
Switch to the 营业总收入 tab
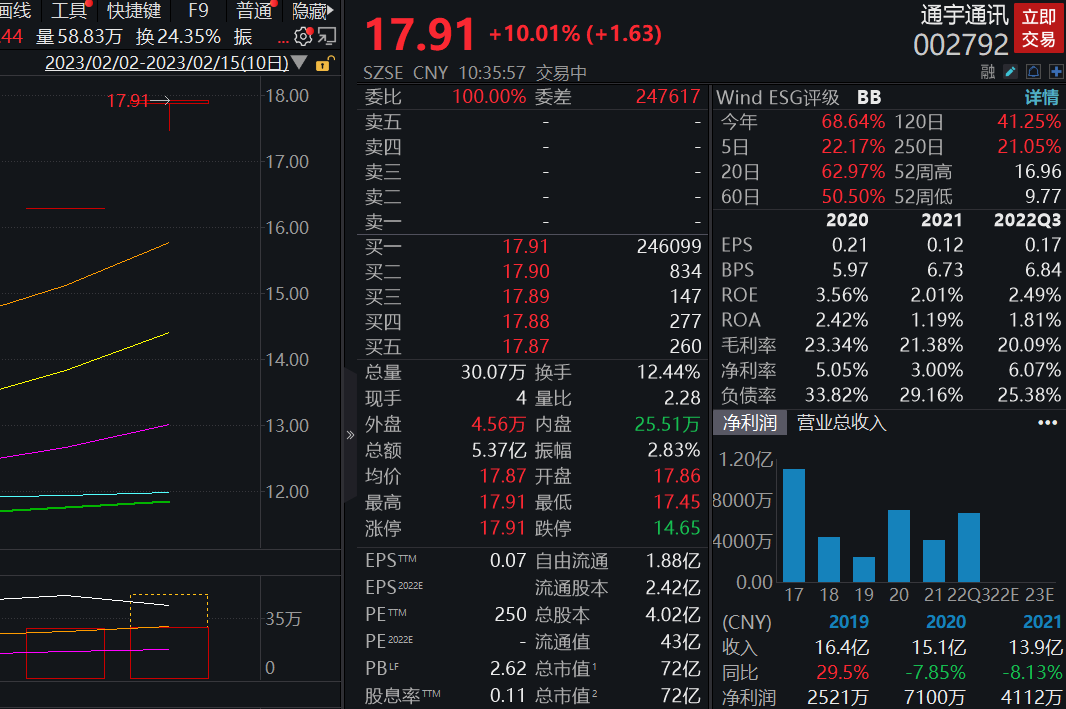coord(841,423)
